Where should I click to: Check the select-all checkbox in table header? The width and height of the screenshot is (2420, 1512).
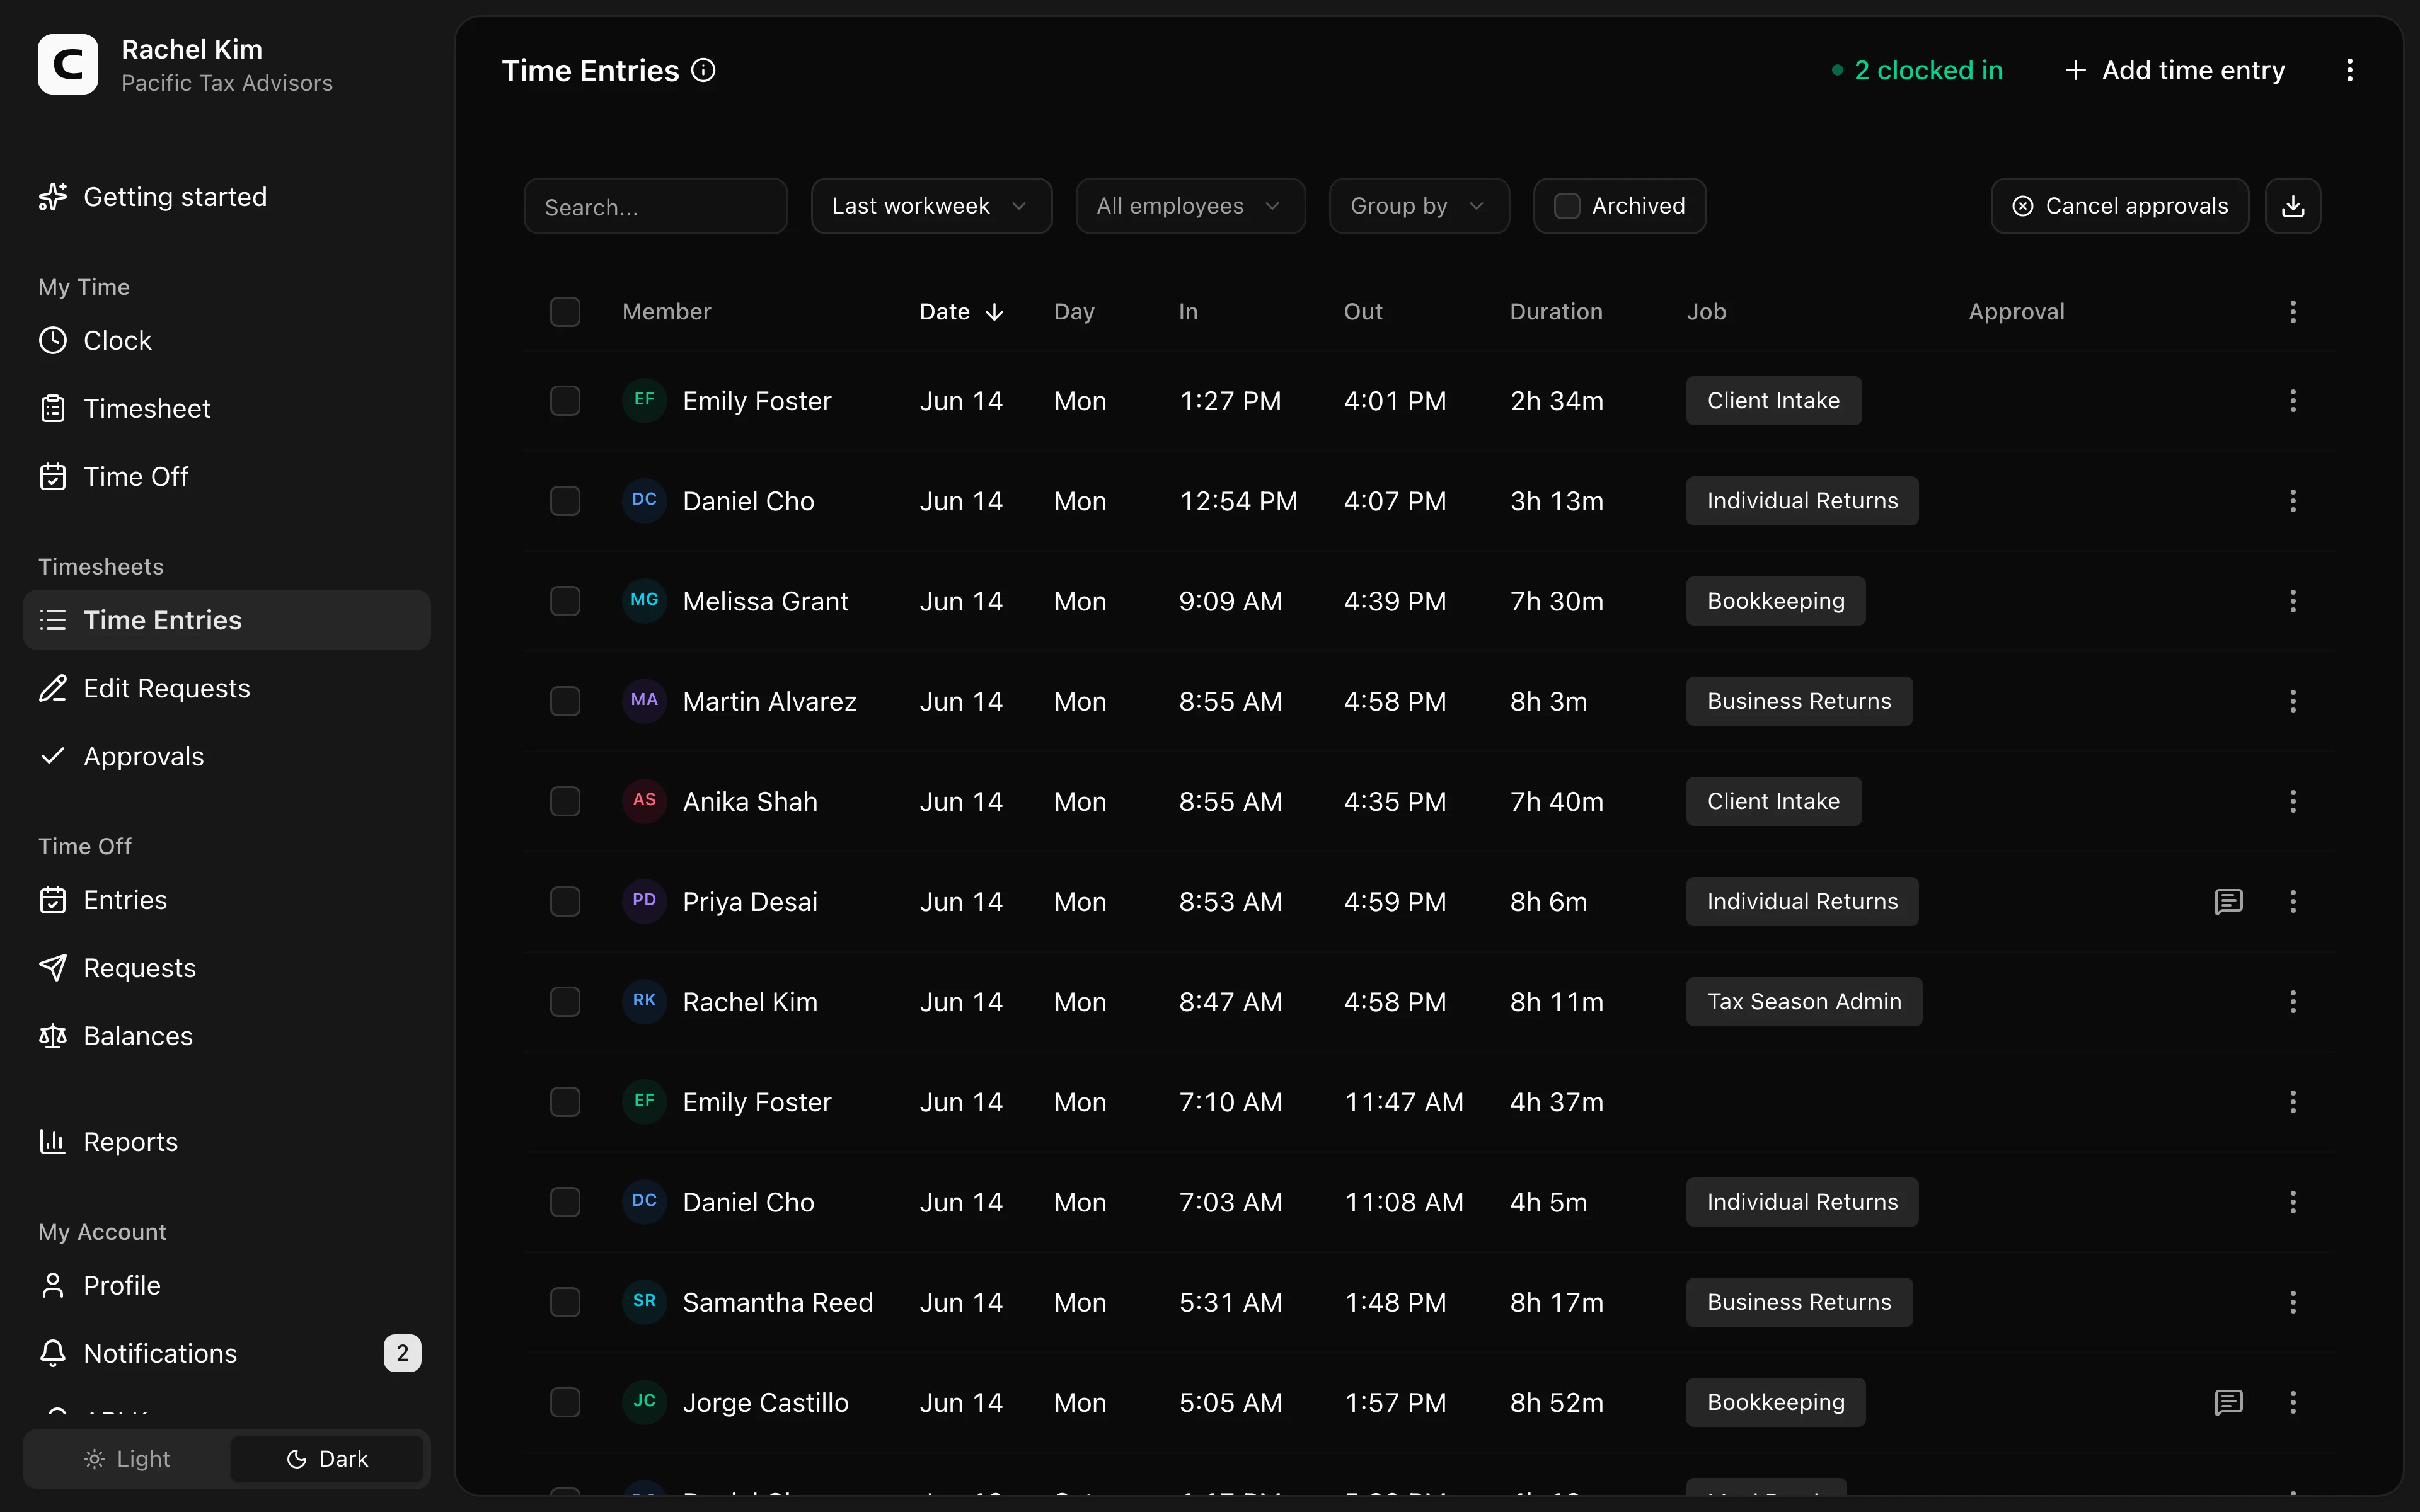coord(565,312)
